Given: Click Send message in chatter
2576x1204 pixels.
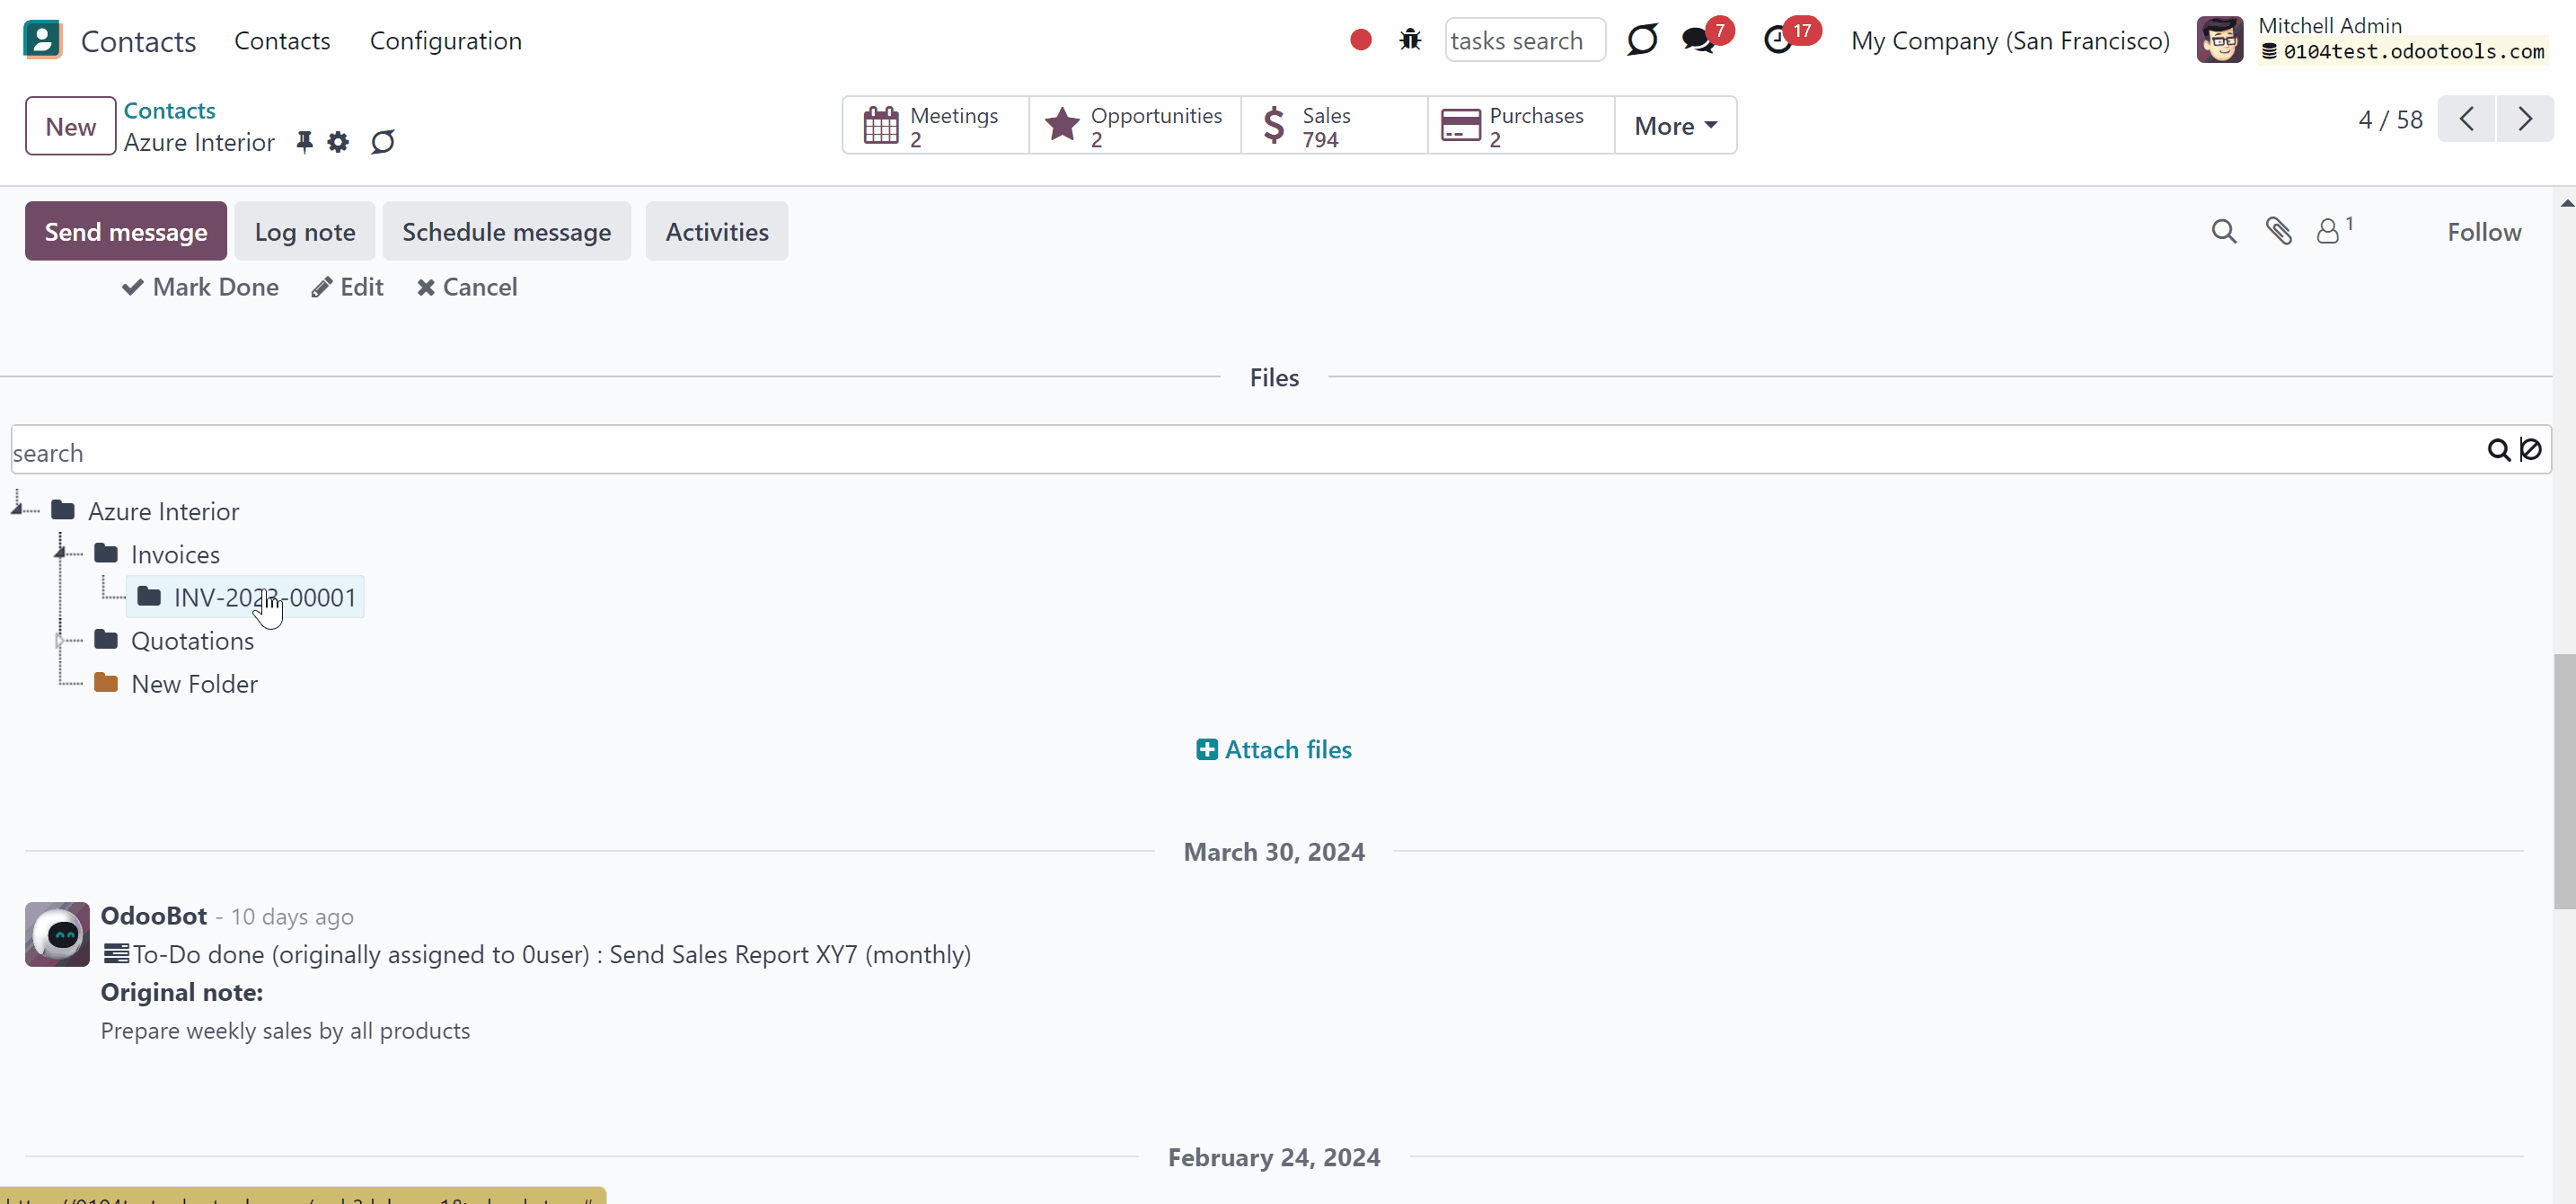Looking at the screenshot, I should pyautogui.click(x=126, y=231).
